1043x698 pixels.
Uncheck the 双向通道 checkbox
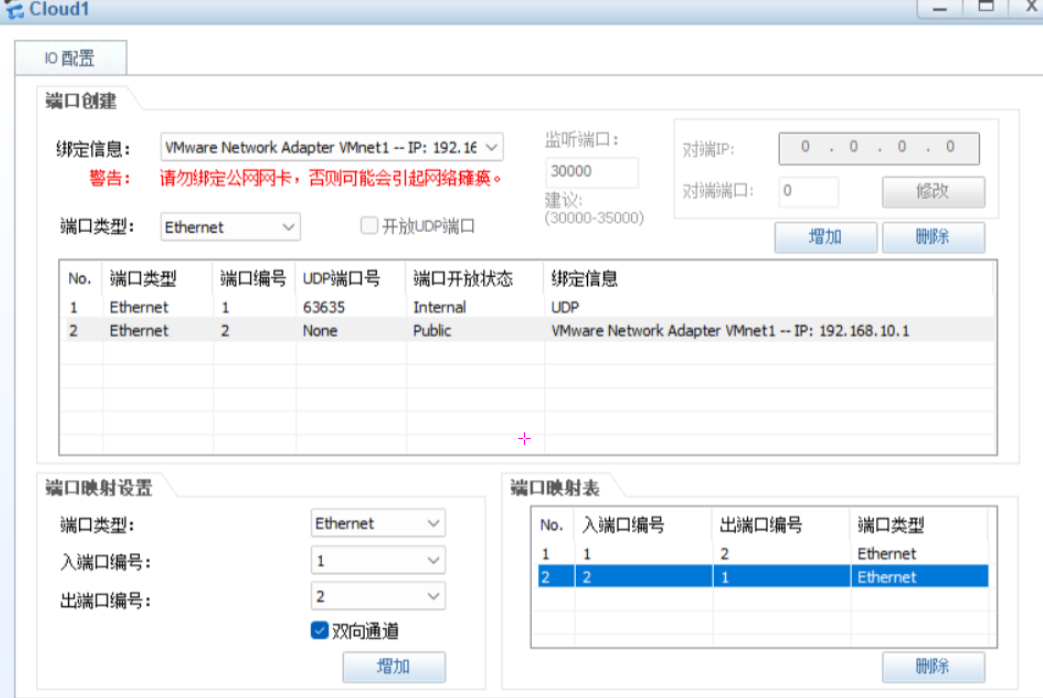[319, 630]
